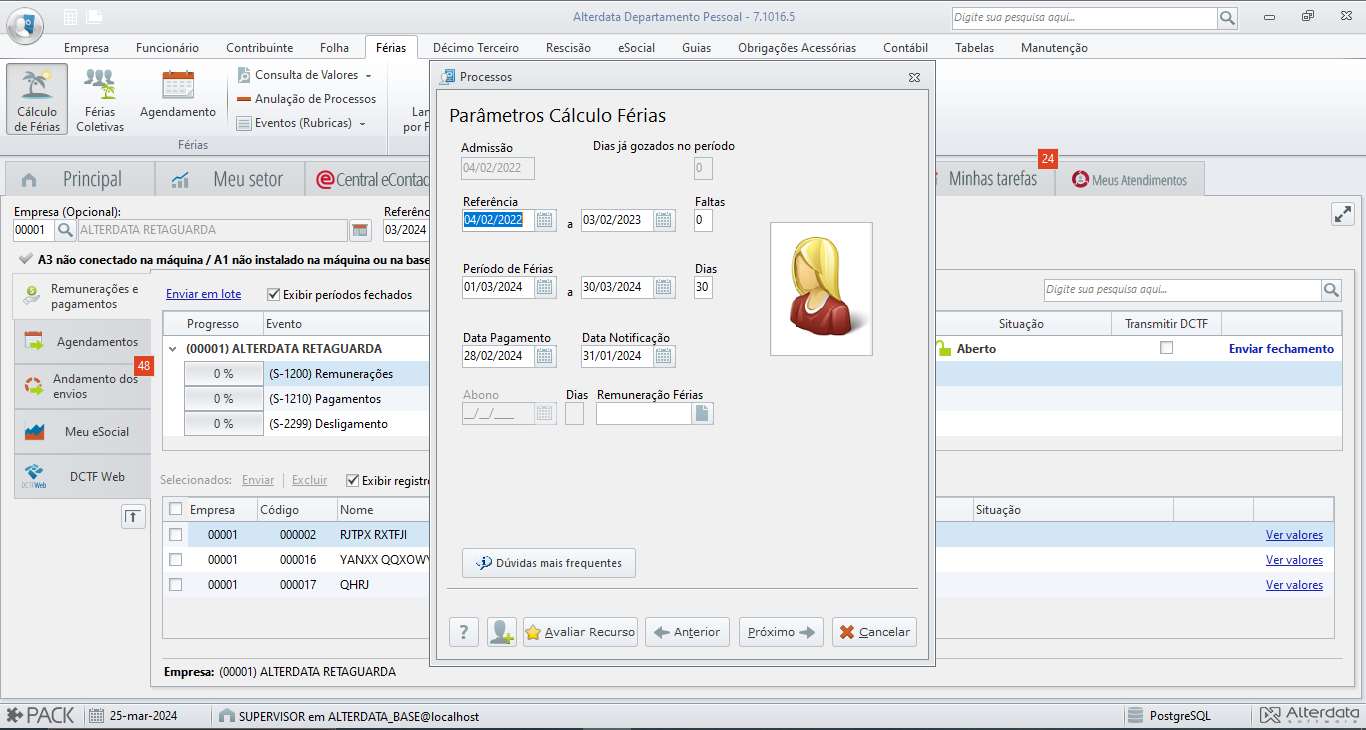
Task: Click the Próximo button
Action: click(x=781, y=632)
